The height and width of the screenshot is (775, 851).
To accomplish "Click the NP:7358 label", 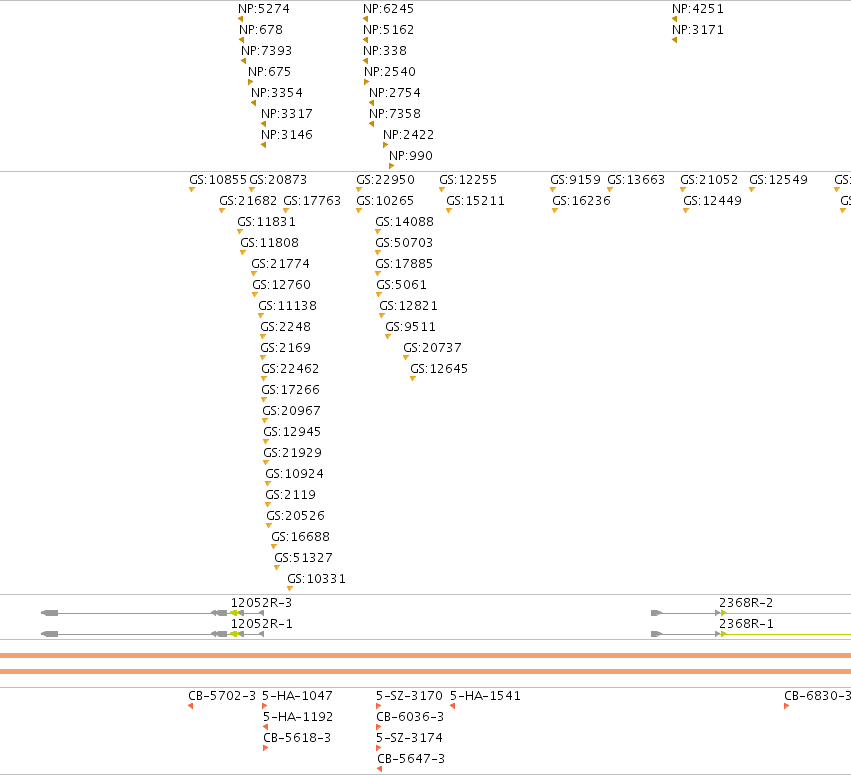I will click(395, 114).
